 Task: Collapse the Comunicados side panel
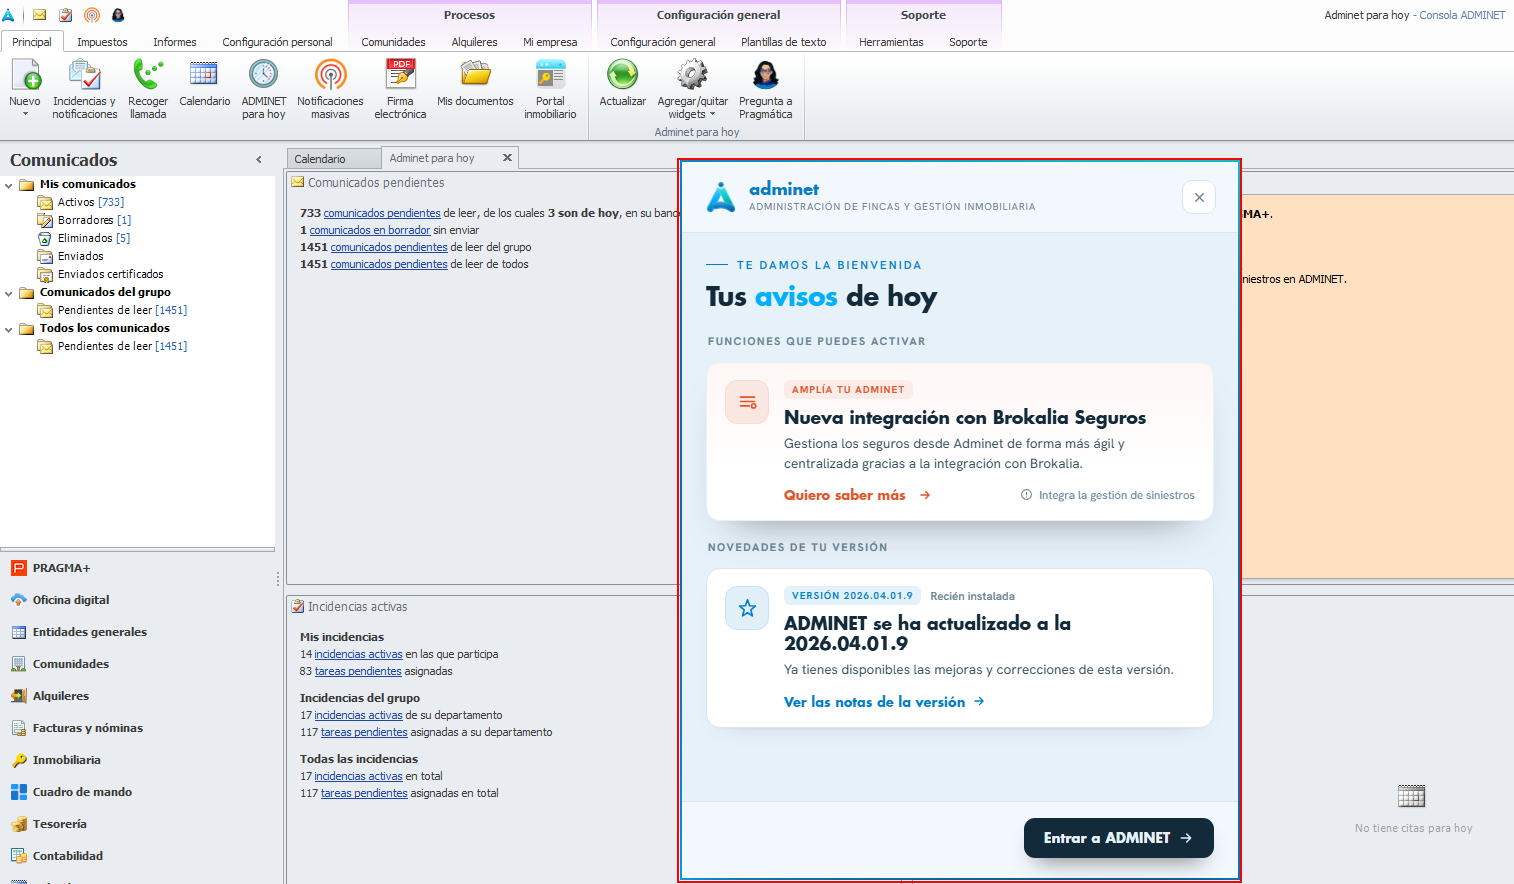259,160
